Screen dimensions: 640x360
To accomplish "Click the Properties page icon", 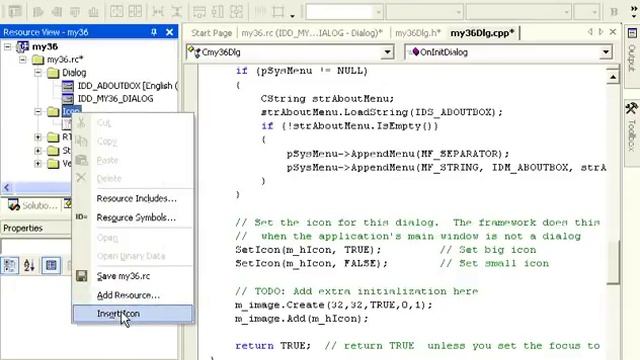I will (x=51, y=266).
